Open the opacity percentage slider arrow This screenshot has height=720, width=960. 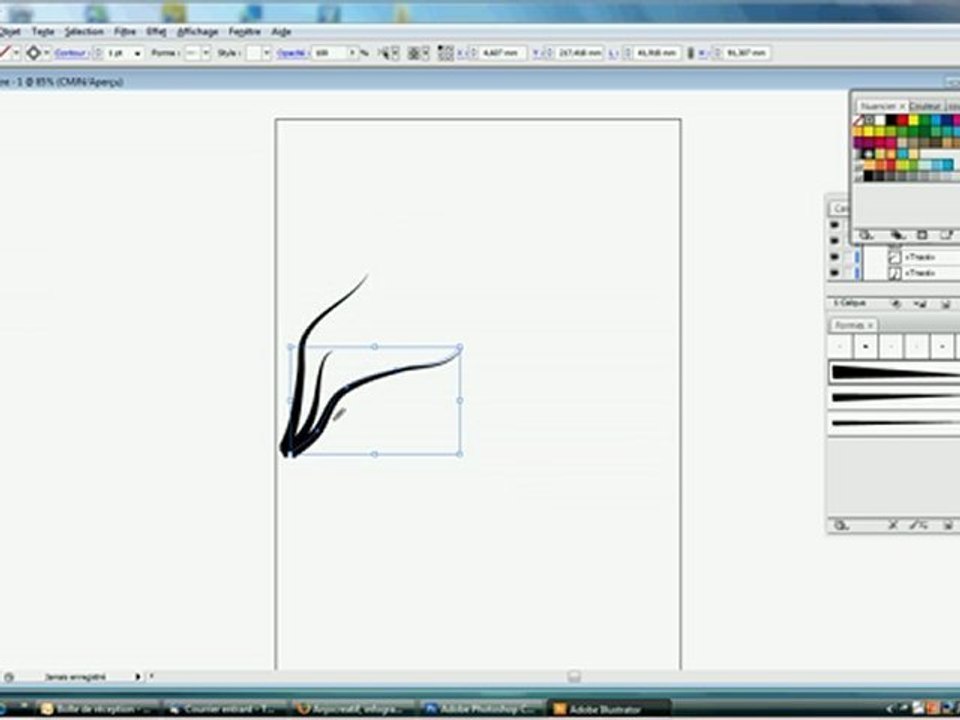click(353, 53)
